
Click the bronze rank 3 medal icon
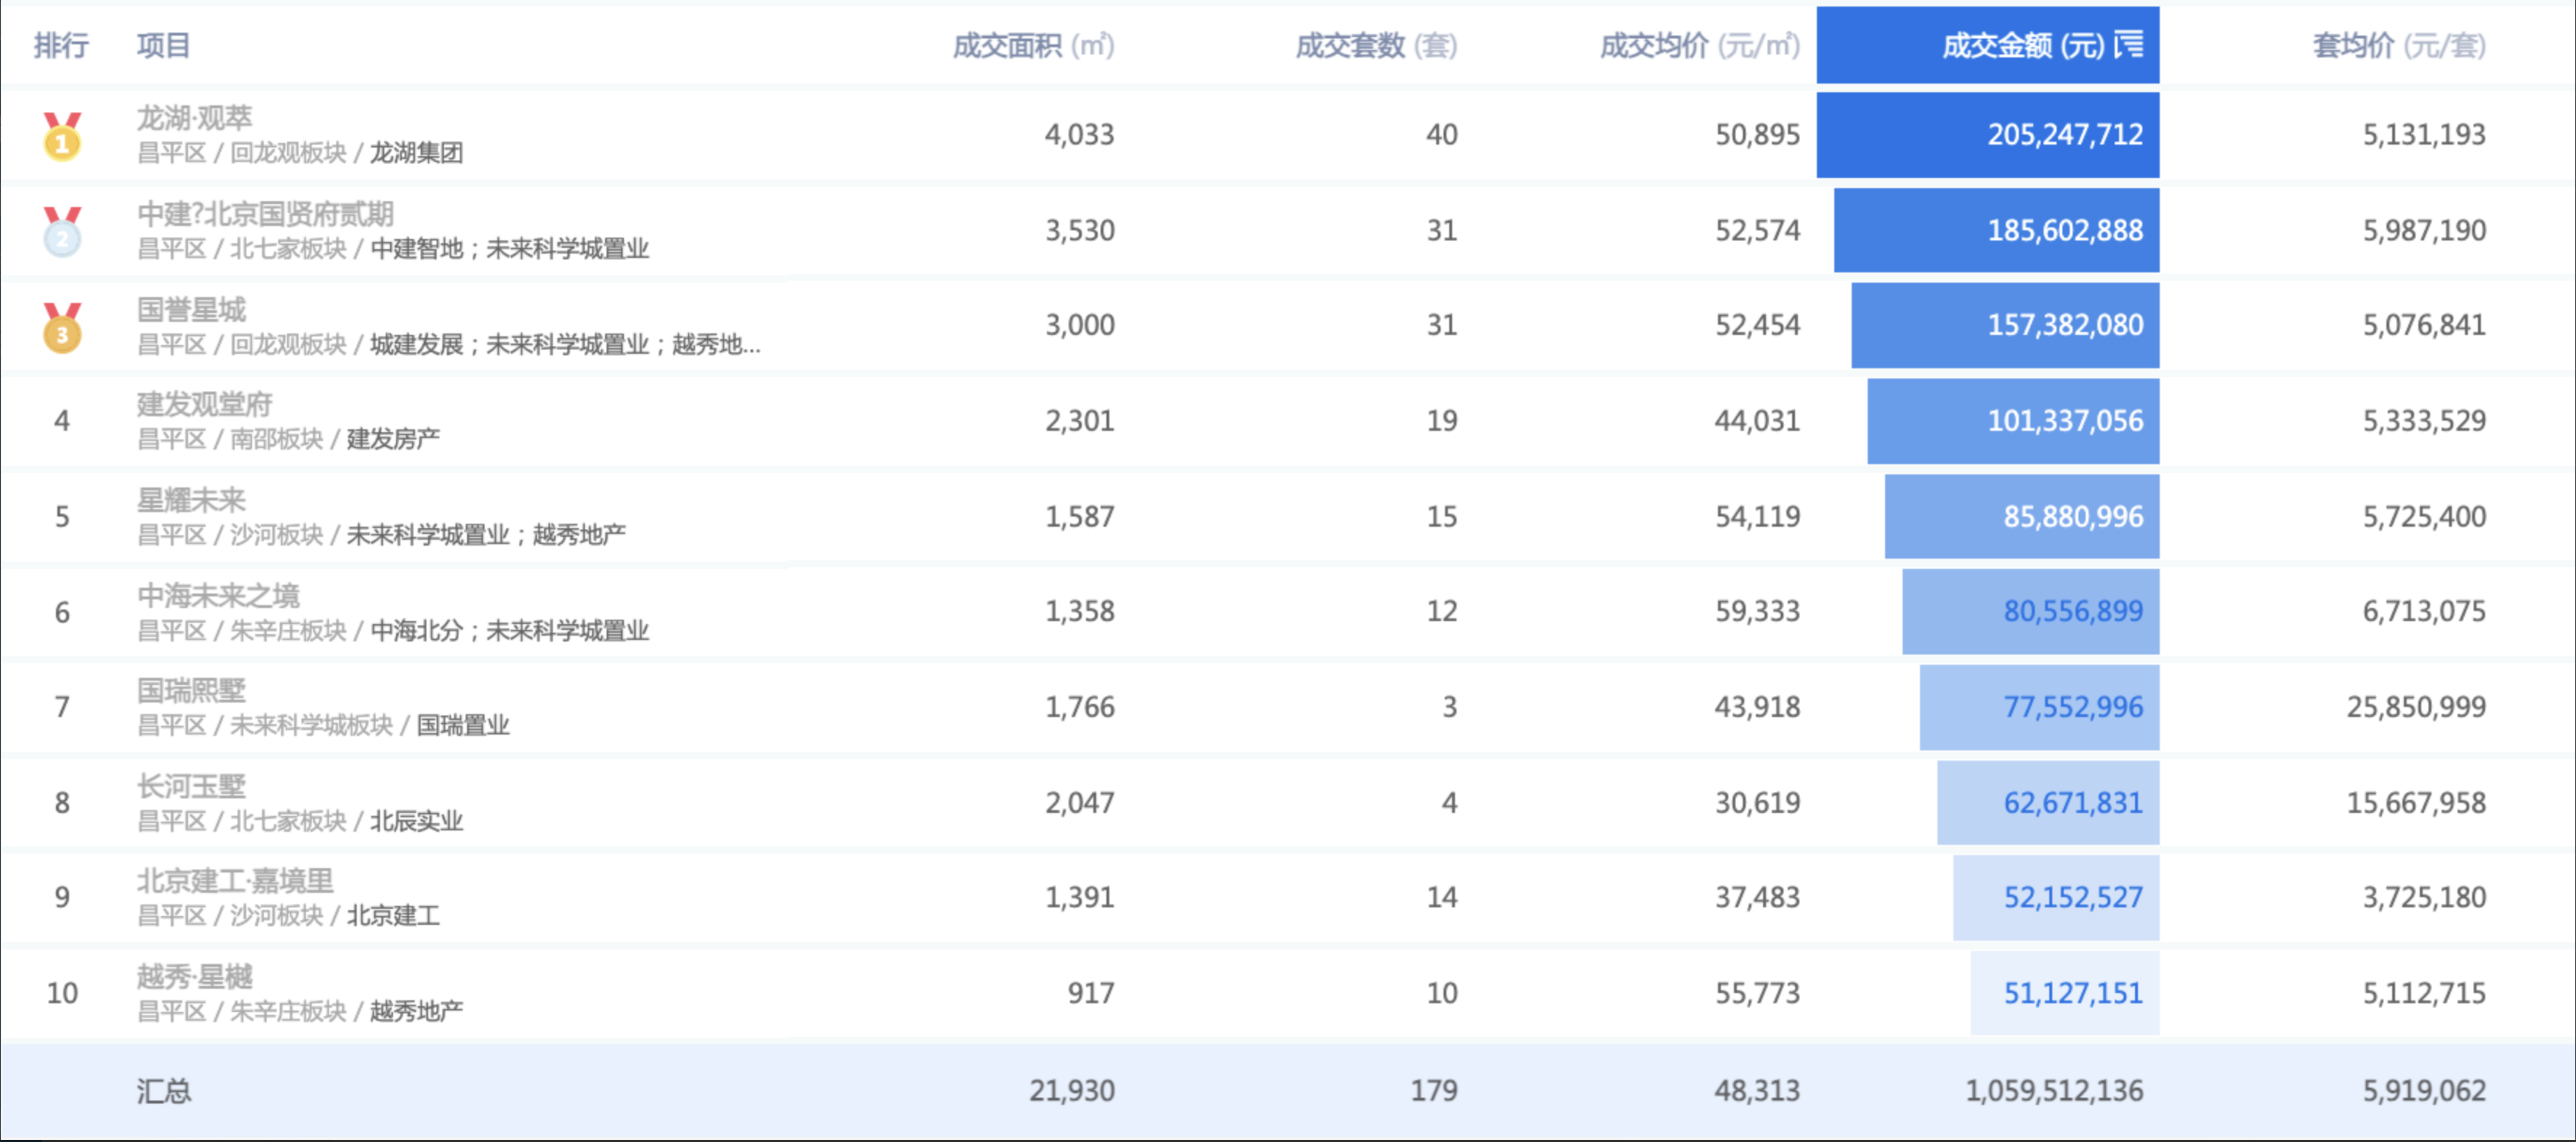coord(62,328)
